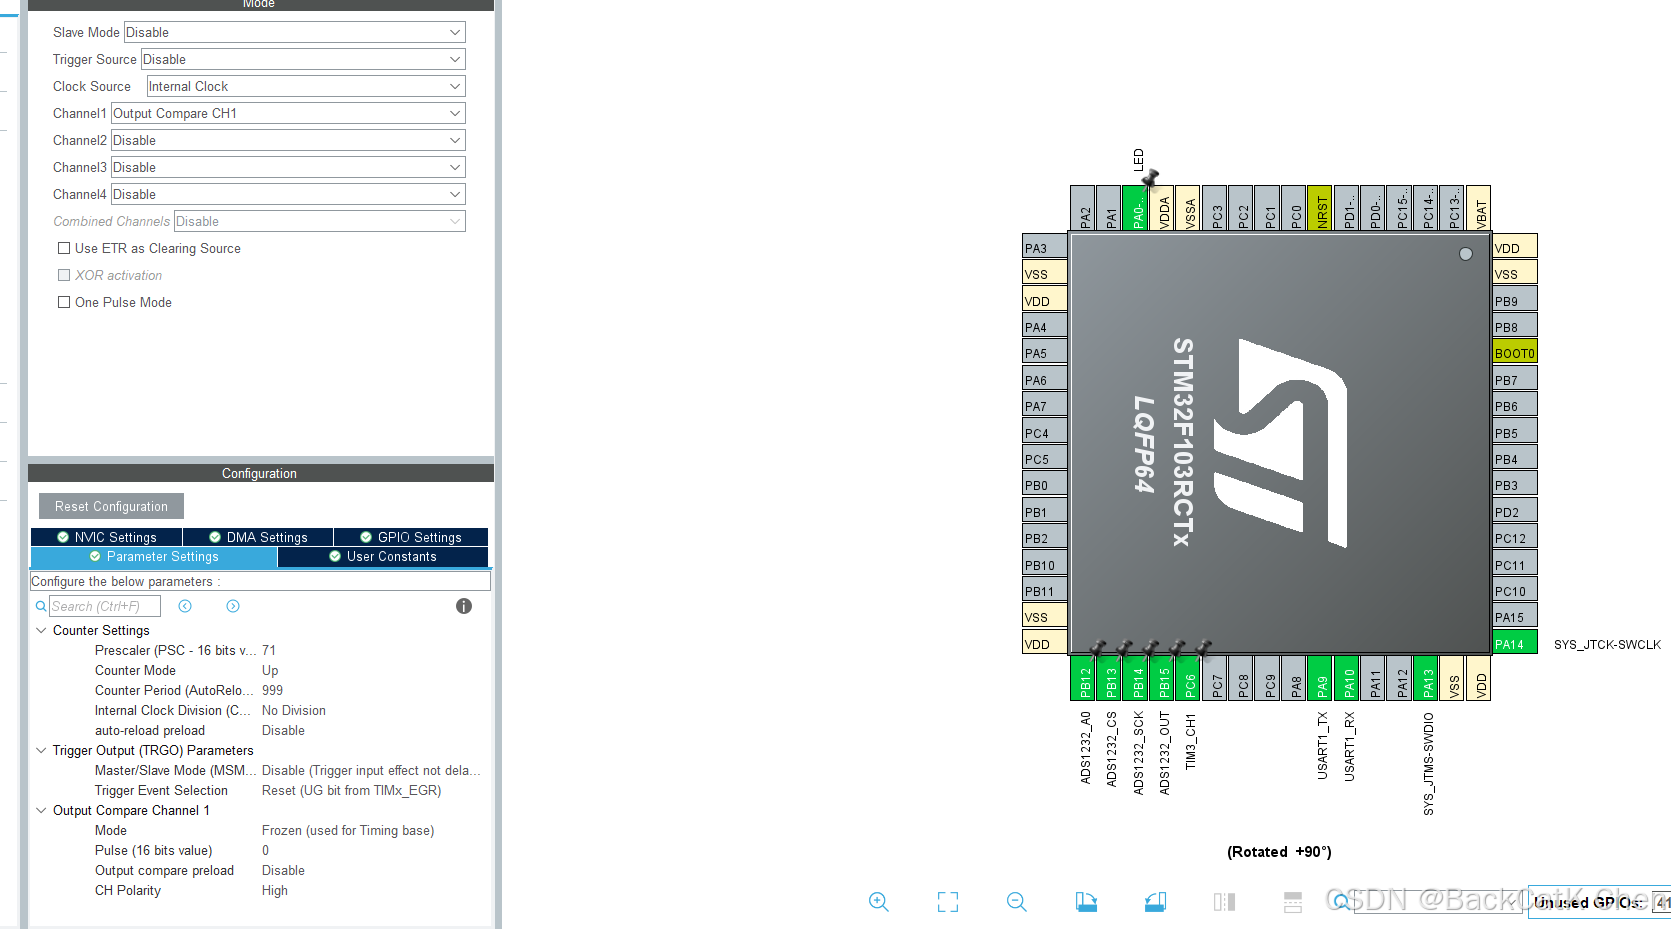The image size is (1671, 929).
Task: Select Output compare preload Disable value
Action: (283, 870)
